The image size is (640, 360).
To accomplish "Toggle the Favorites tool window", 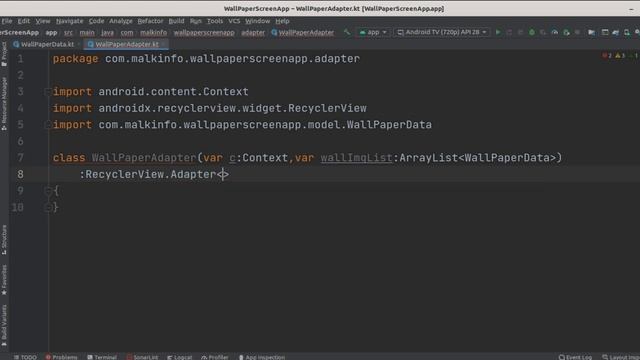I will tap(4, 280).
